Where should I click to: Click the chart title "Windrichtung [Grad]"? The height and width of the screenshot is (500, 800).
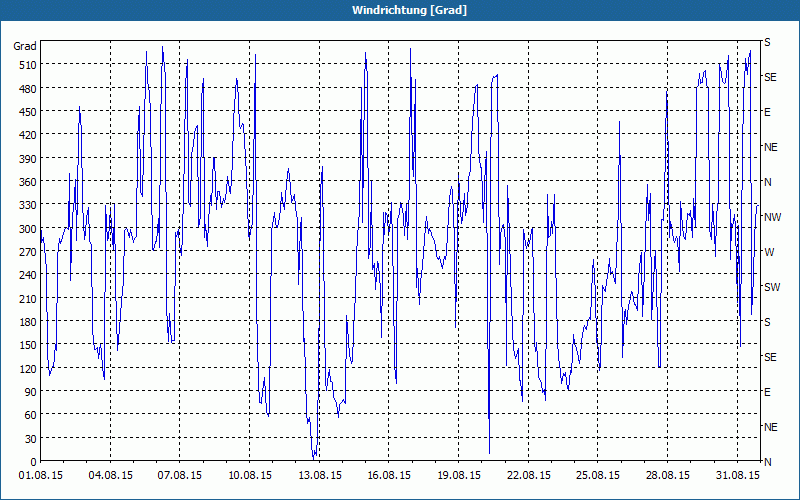coord(409,10)
